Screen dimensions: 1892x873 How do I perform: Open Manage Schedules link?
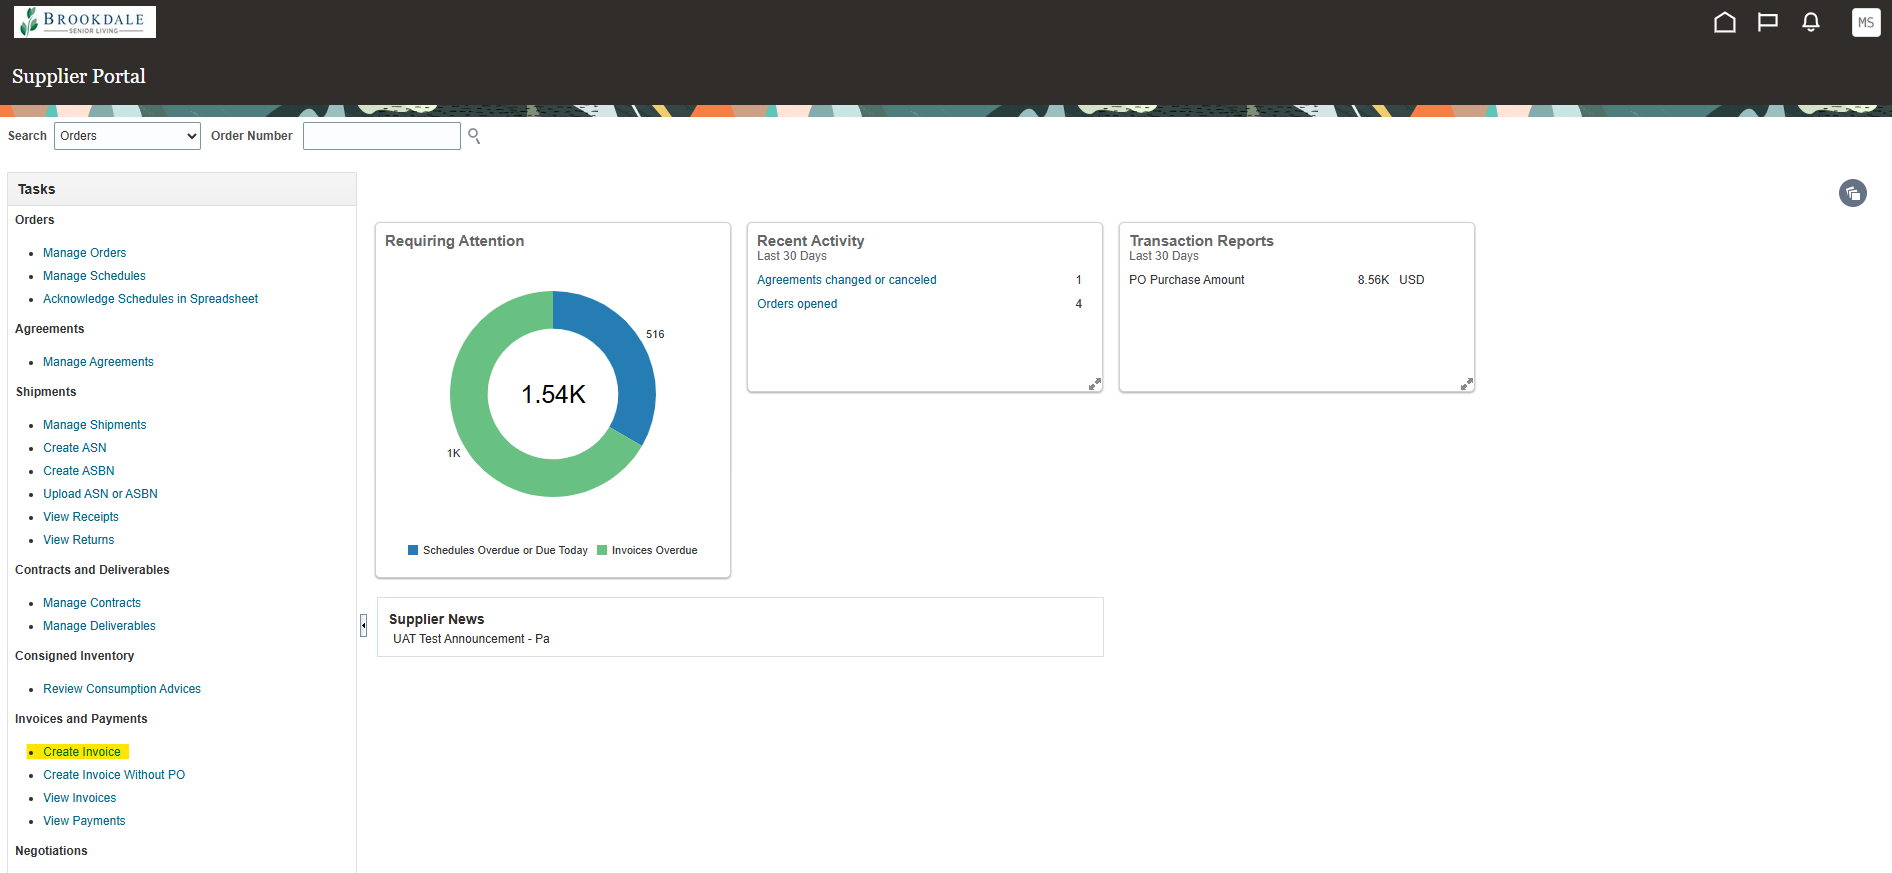[x=94, y=276]
